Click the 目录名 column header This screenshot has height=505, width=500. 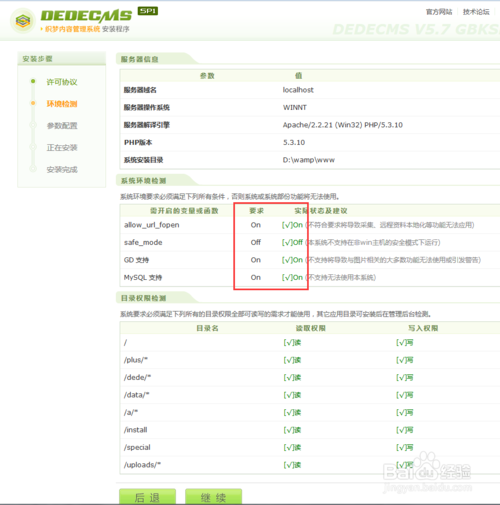point(207,328)
